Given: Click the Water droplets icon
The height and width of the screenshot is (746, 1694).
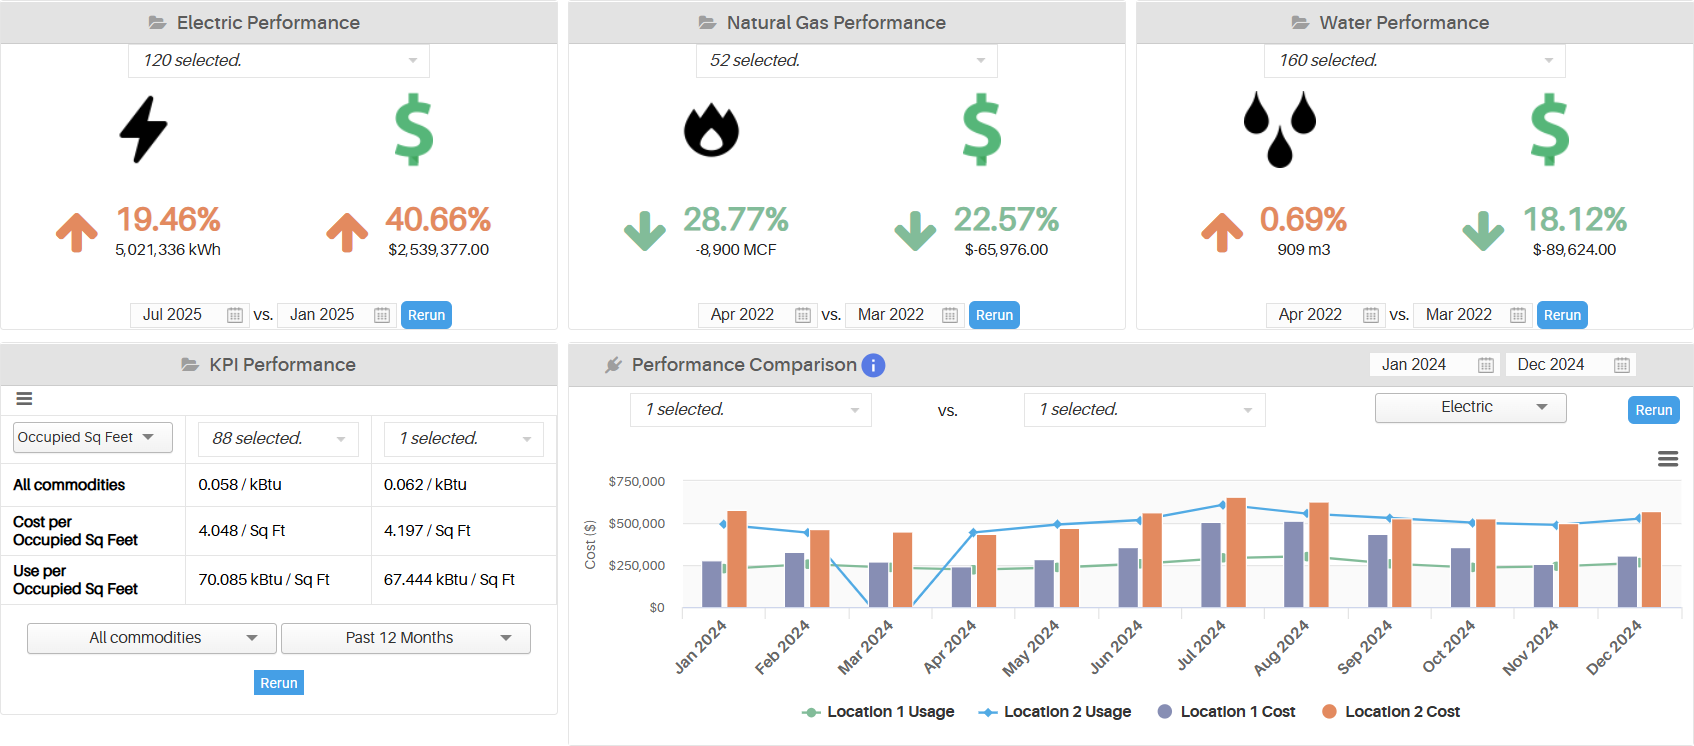Looking at the screenshot, I should click(x=1279, y=129).
